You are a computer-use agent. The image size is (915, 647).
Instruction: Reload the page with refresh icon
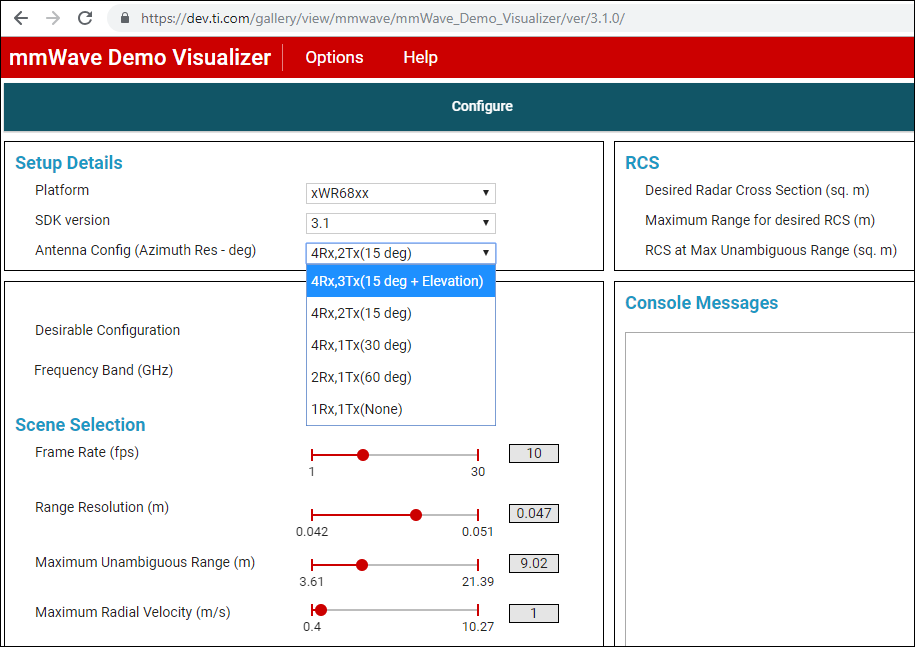click(85, 18)
